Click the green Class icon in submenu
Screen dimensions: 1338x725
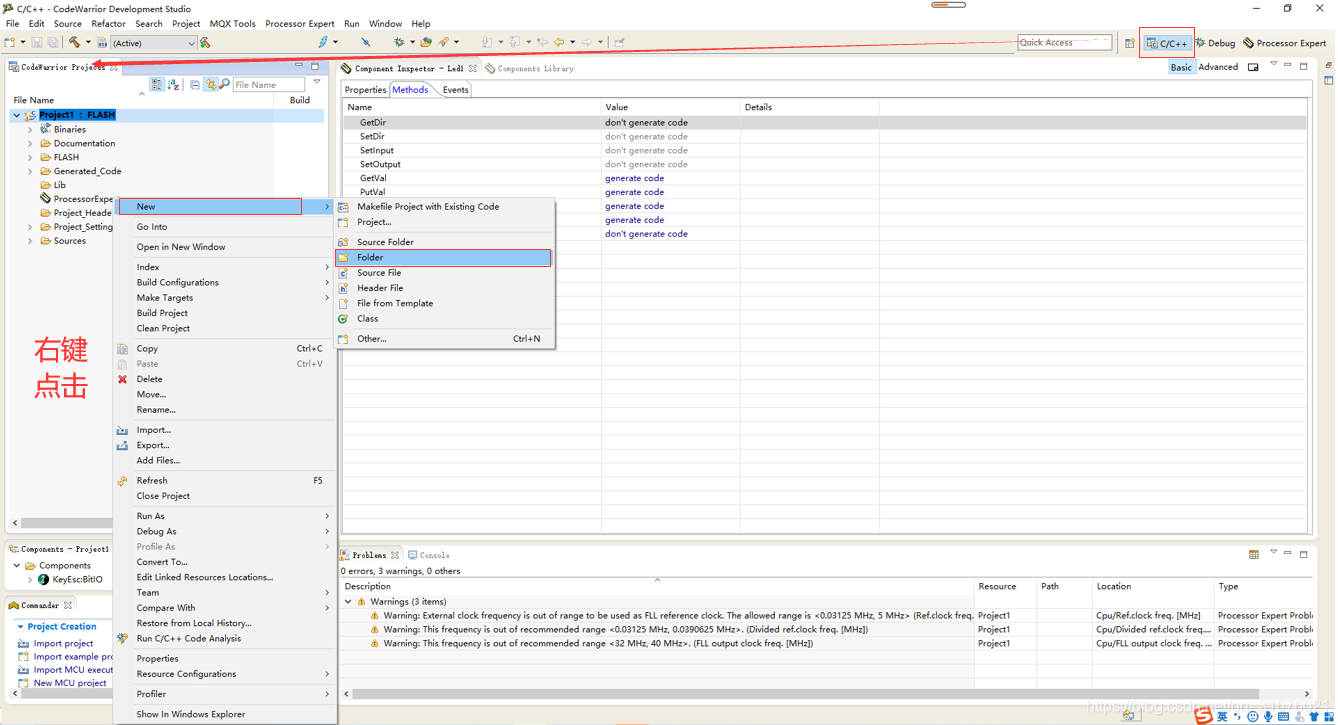click(x=343, y=319)
